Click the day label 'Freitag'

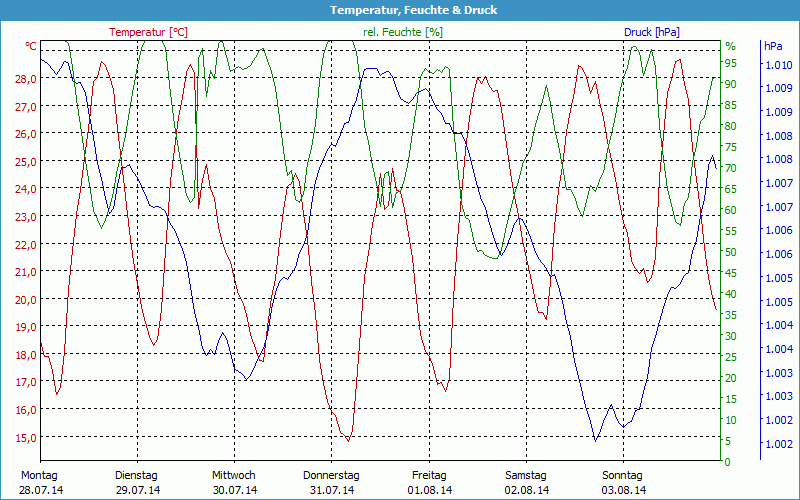tap(429, 476)
